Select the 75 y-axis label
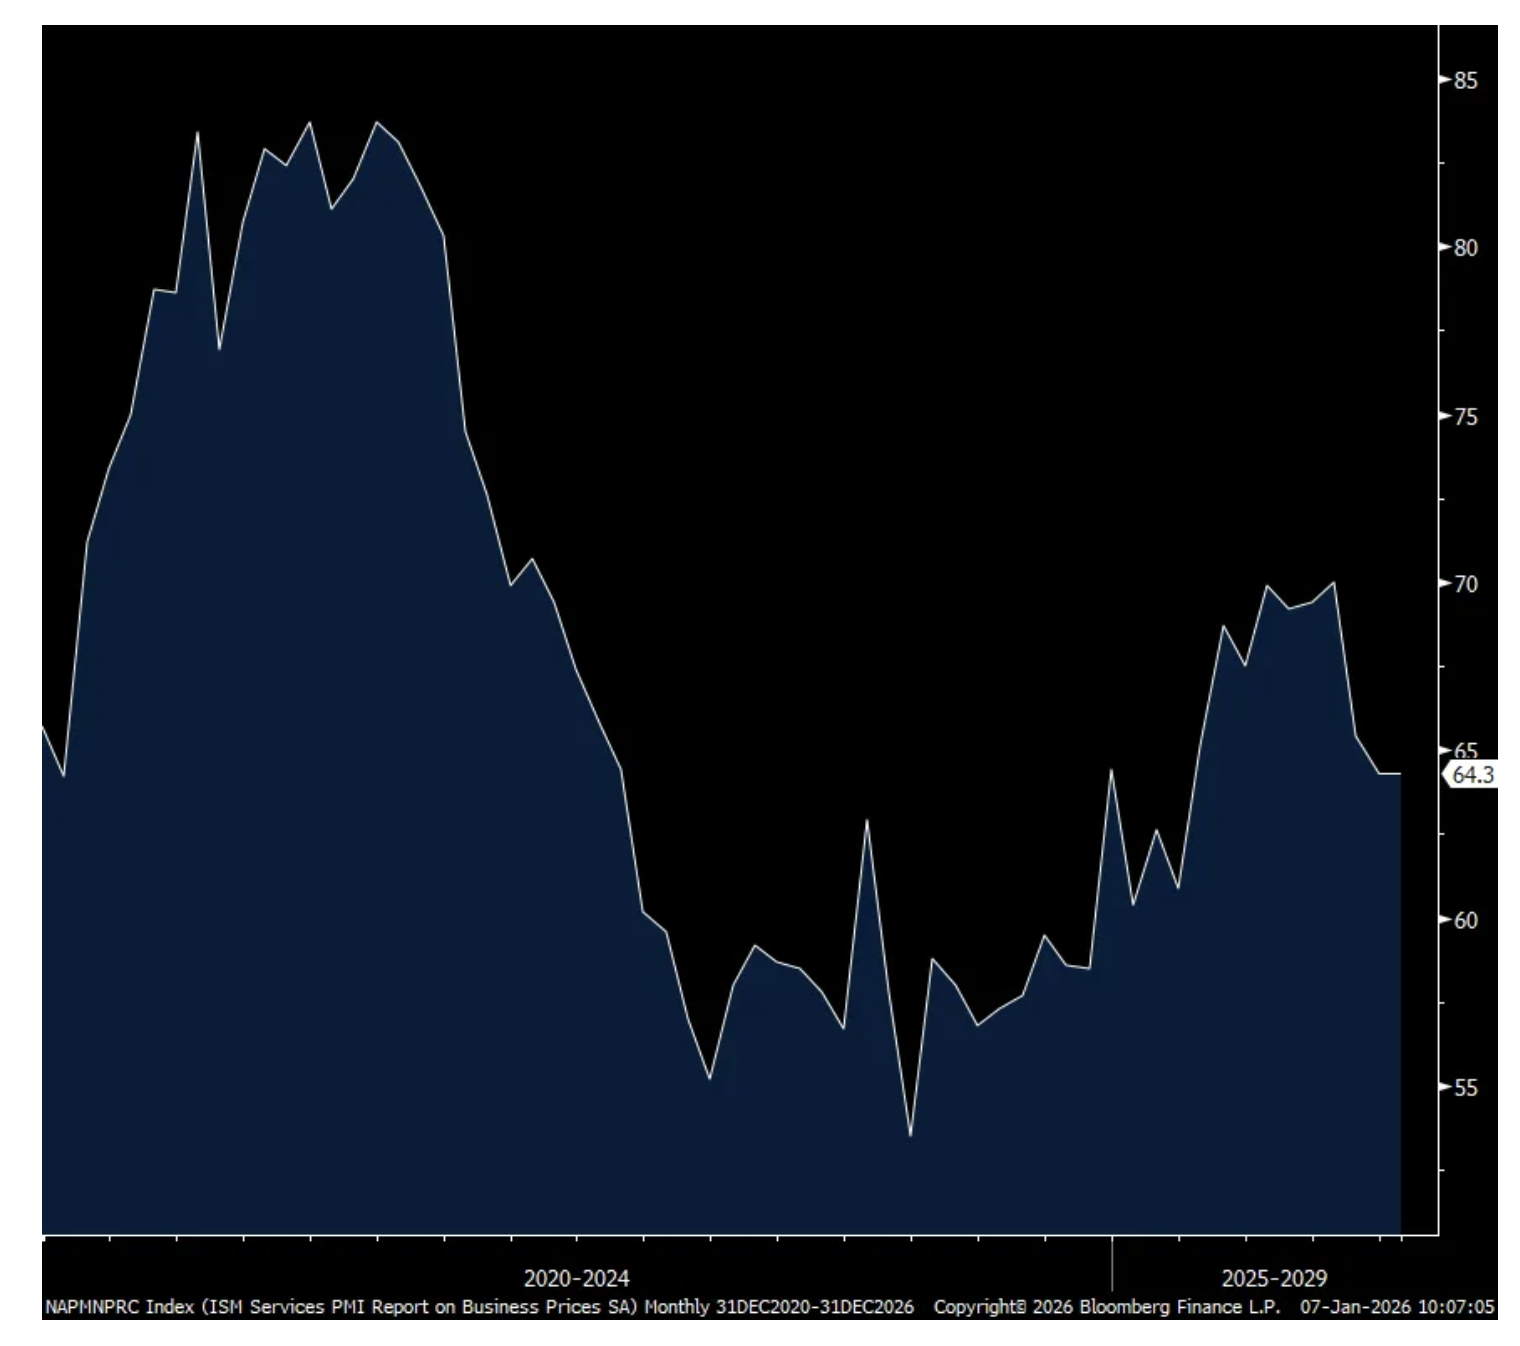The image size is (1520, 1346). pyautogui.click(x=1465, y=416)
